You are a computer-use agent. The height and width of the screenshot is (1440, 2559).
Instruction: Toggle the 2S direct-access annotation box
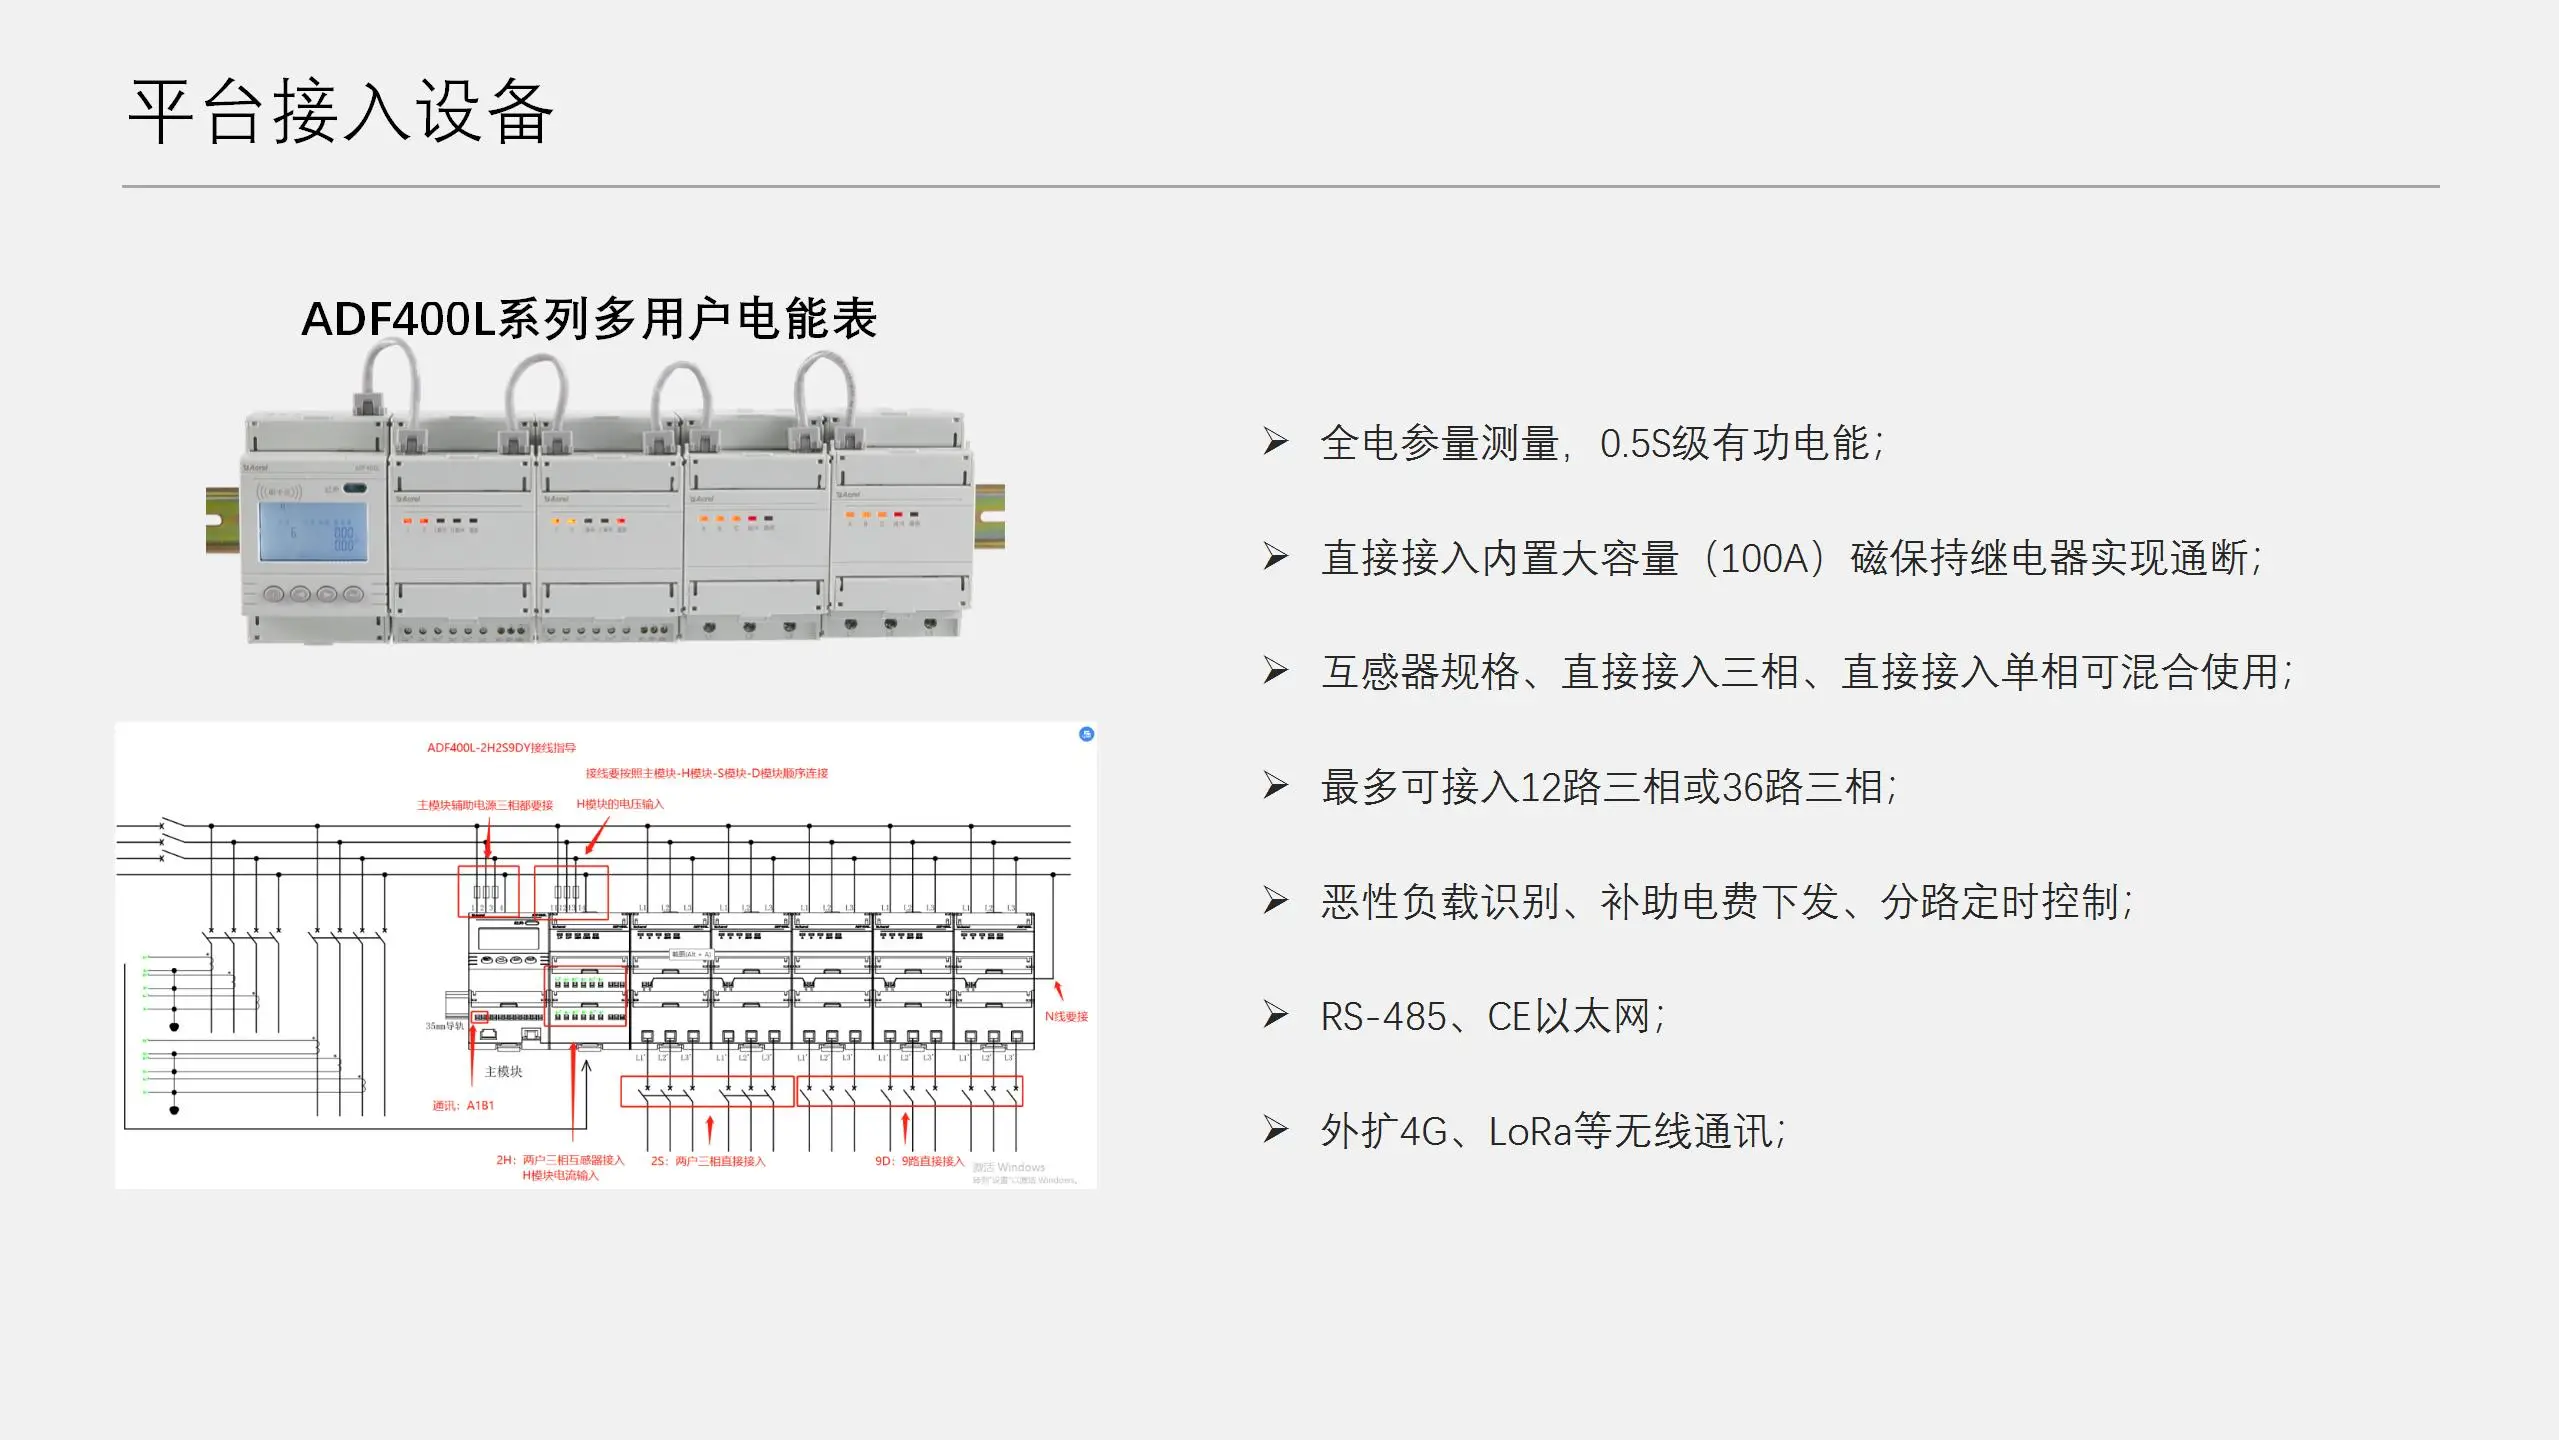click(x=710, y=1161)
